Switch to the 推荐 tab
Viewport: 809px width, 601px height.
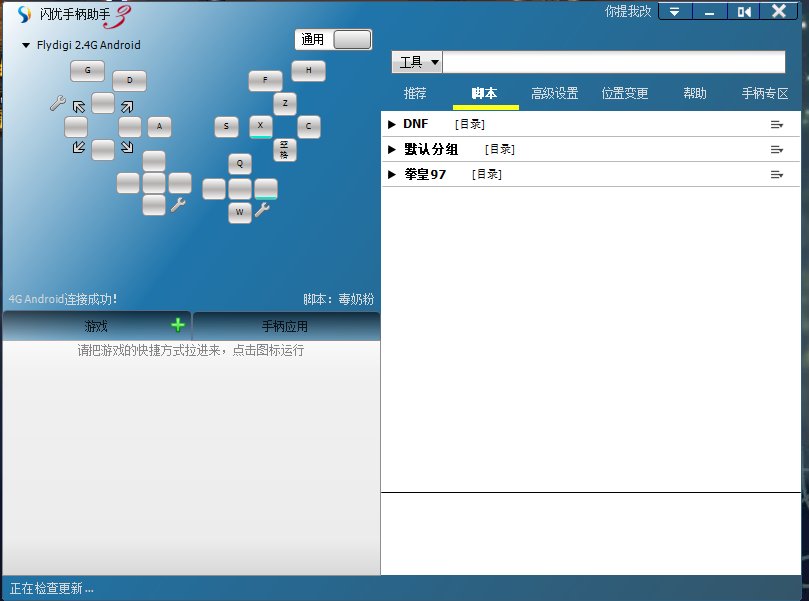point(415,93)
